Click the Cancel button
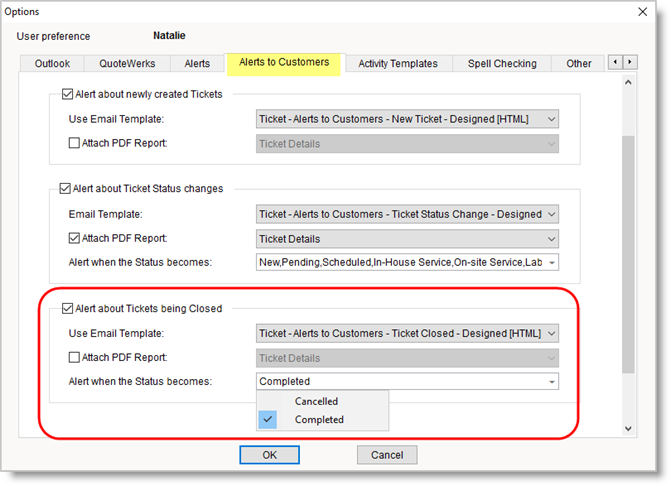Viewport: 670px width, 485px height. pyautogui.click(x=386, y=455)
